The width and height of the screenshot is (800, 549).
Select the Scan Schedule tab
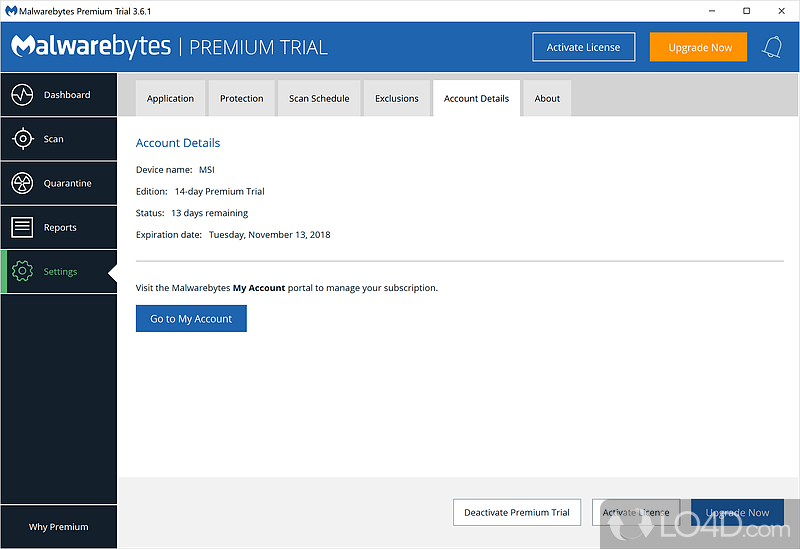(319, 98)
